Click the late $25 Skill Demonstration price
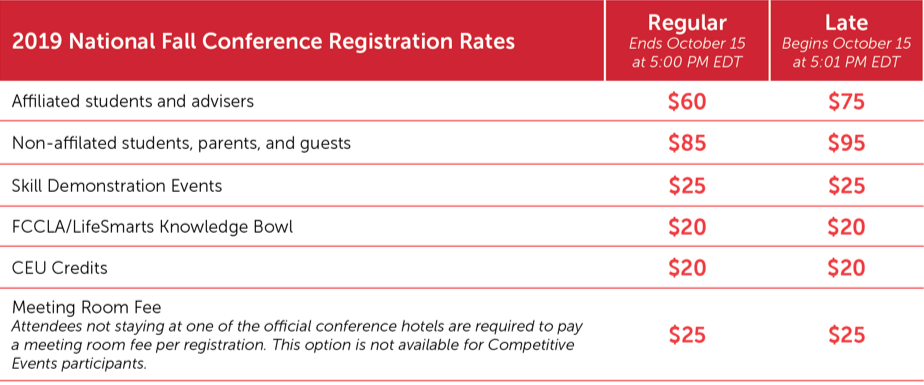 (847, 186)
